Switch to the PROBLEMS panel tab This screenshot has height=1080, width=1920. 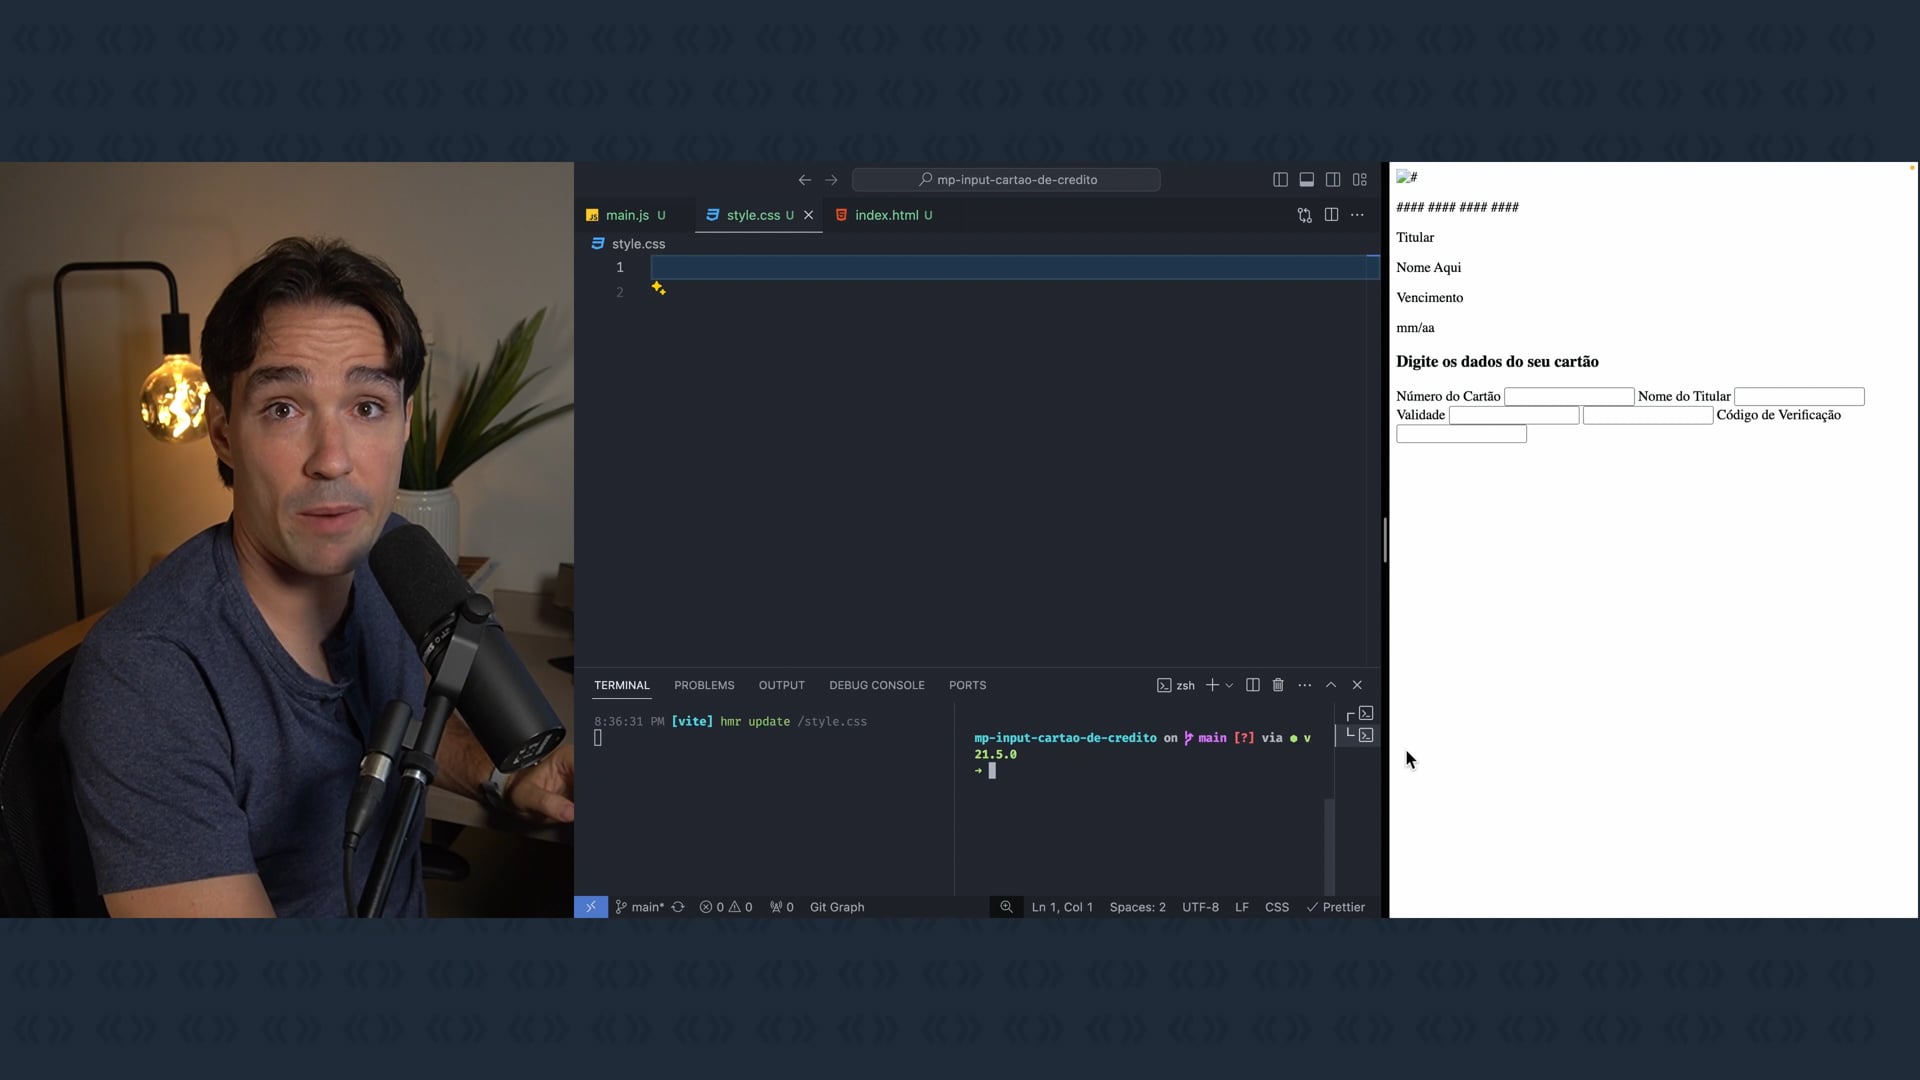pyautogui.click(x=704, y=685)
